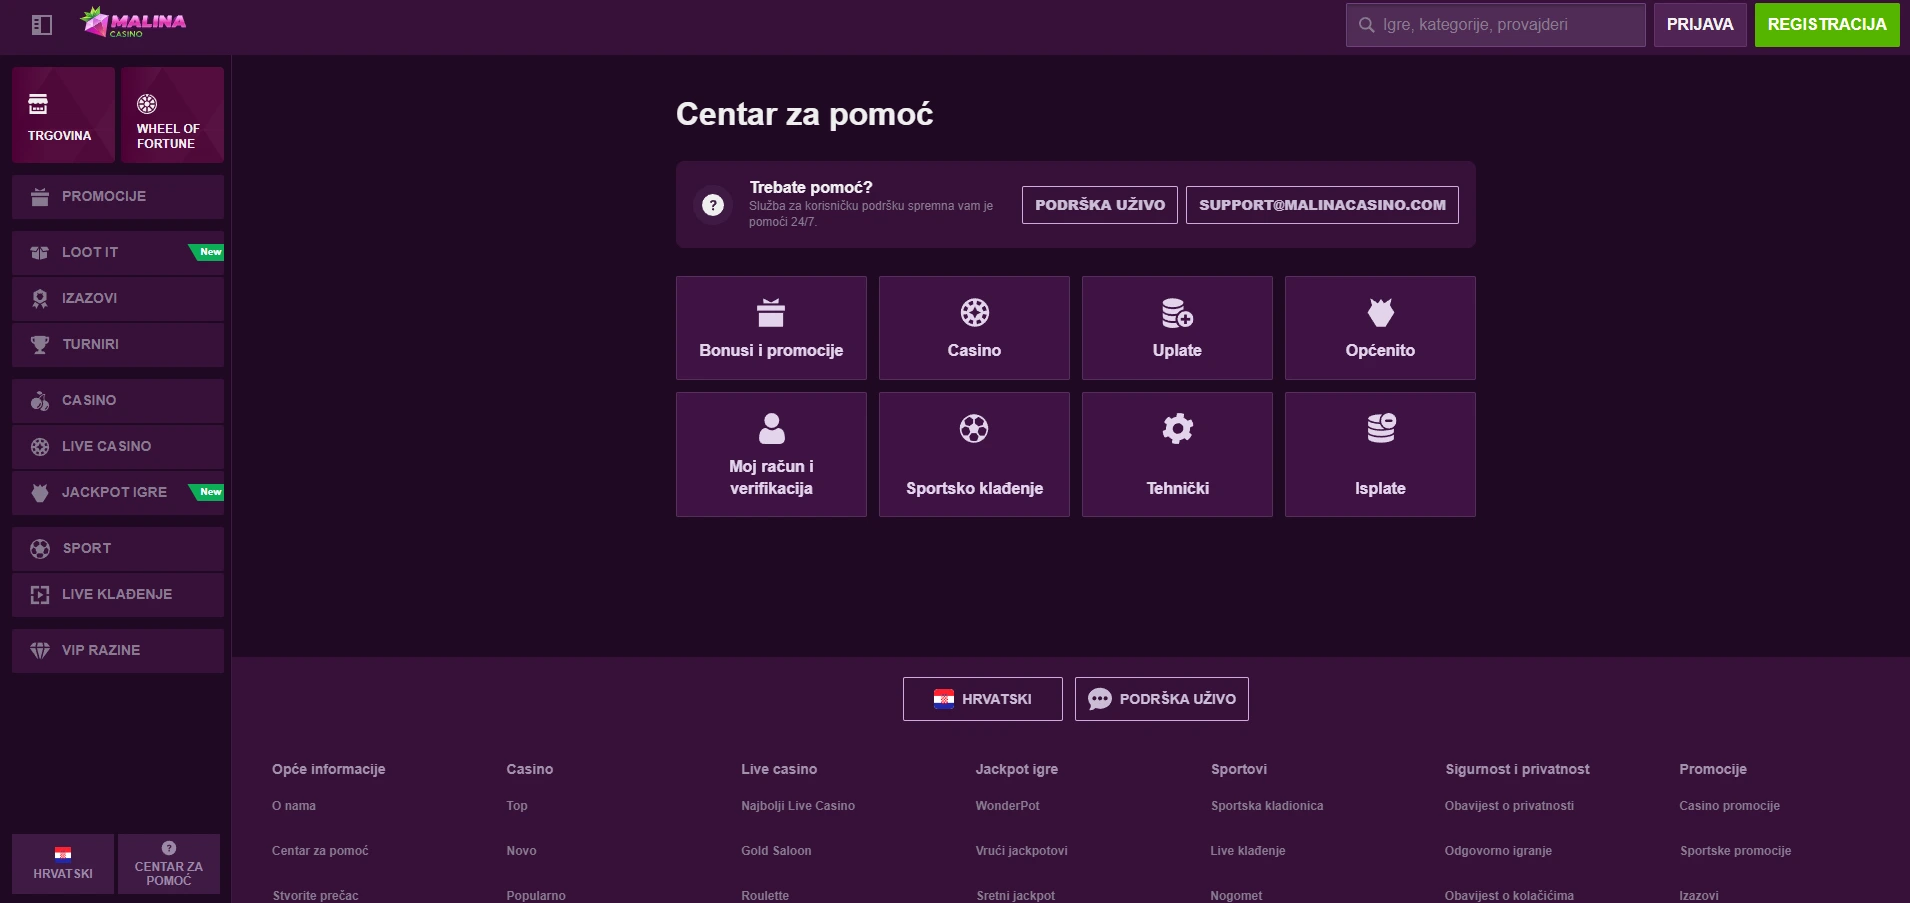Open Casino promocije footer link
Image resolution: width=1910 pixels, height=903 pixels.
[x=1730, y=806]
